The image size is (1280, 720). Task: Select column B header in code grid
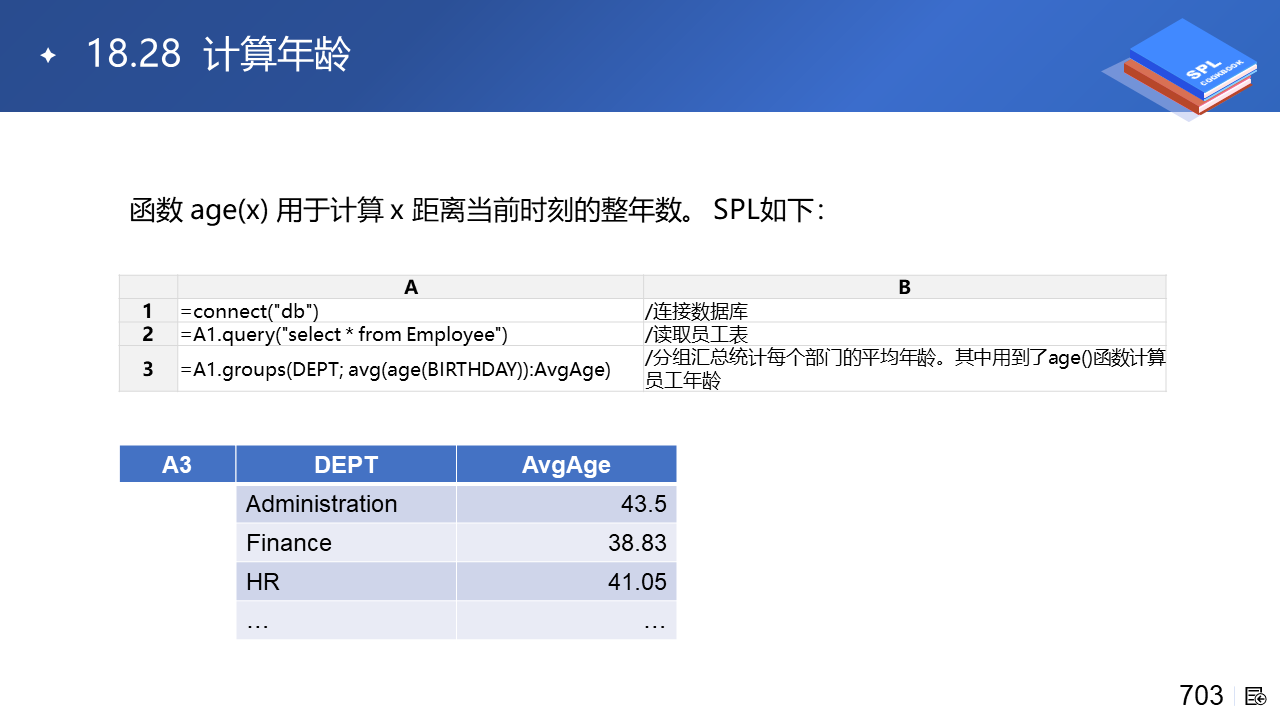904,287
